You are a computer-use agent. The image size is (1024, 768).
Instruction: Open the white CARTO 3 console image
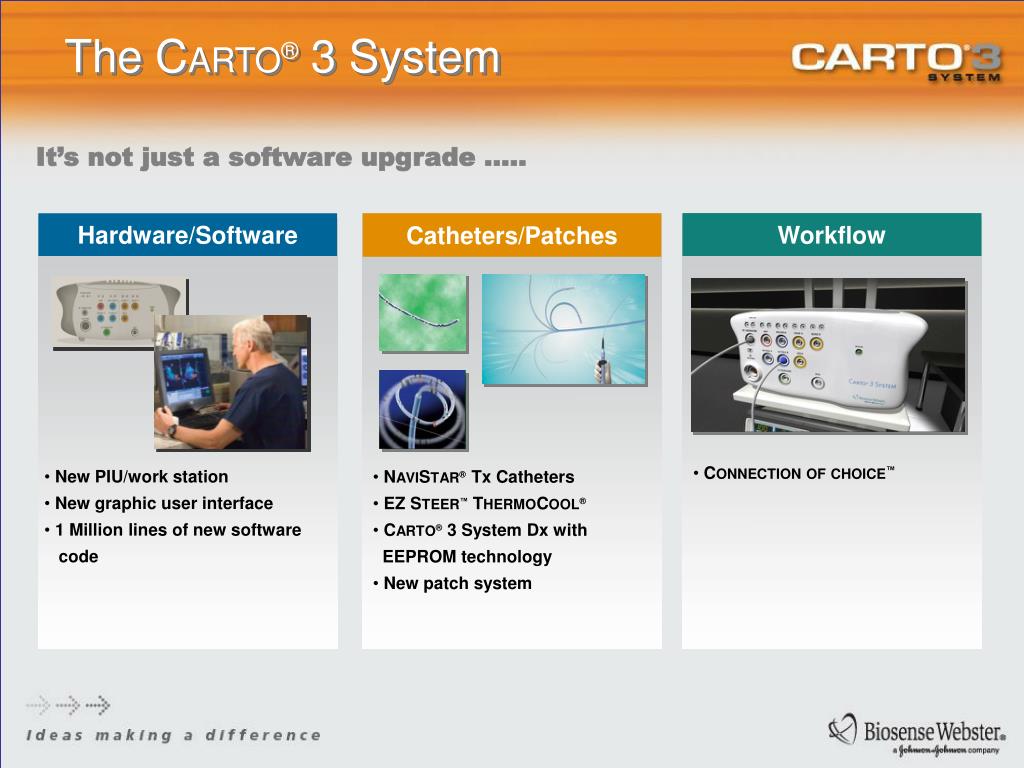829,356
